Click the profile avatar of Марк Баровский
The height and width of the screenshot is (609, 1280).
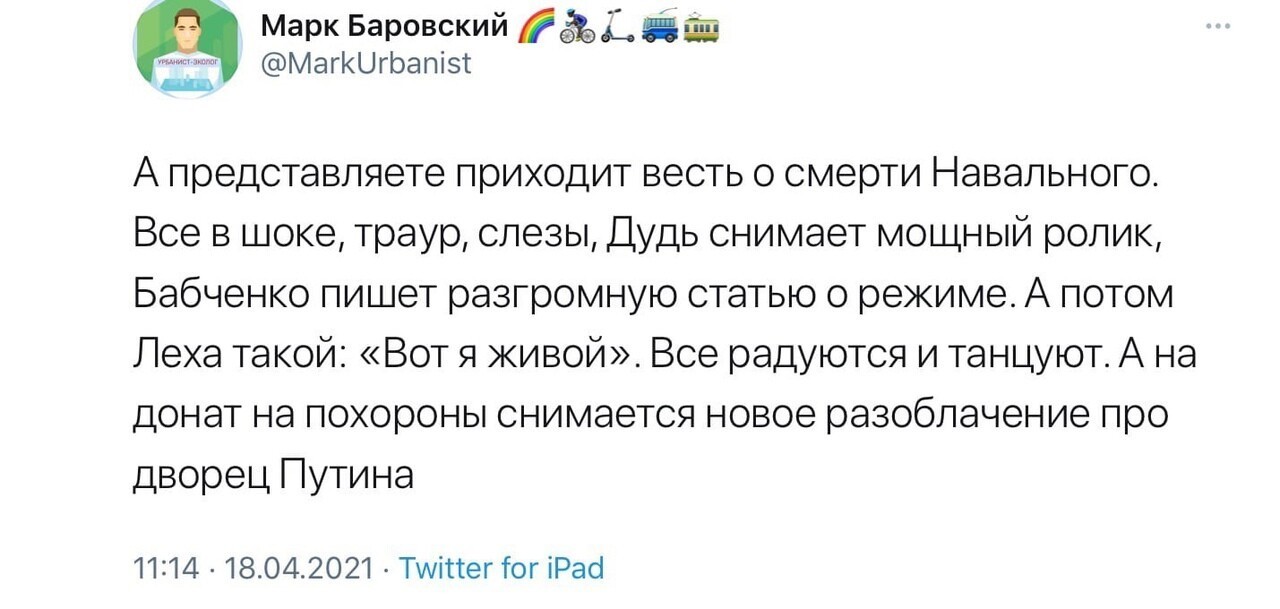186,49
